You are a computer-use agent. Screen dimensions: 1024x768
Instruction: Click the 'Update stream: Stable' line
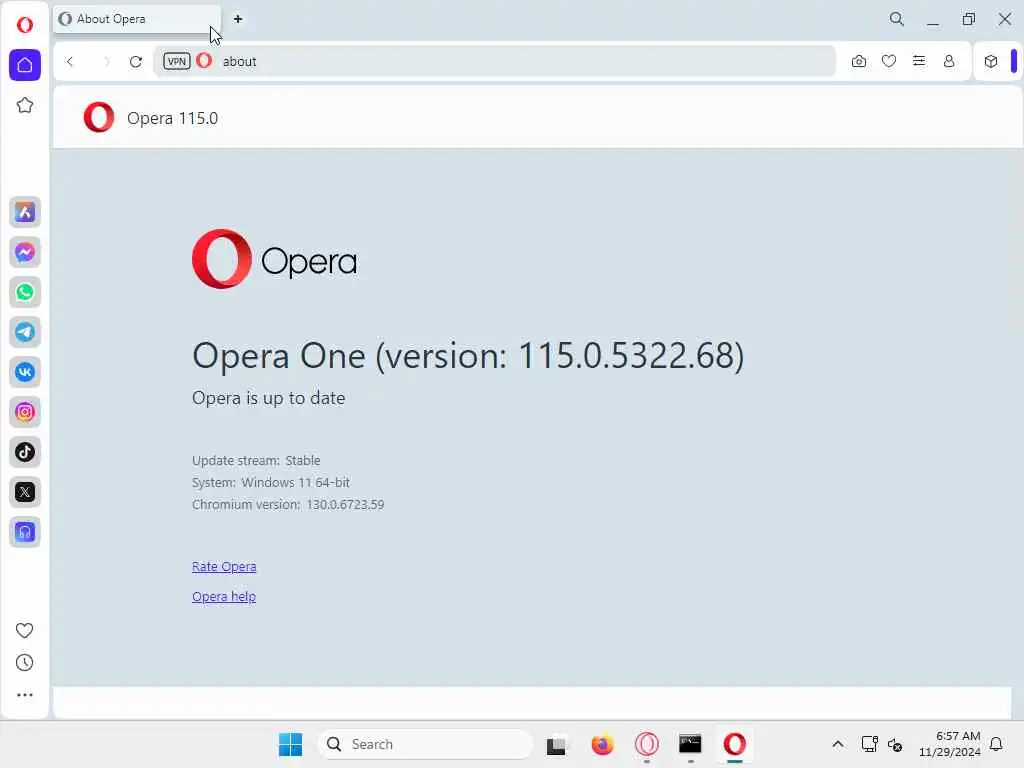(x=256, y=460)
